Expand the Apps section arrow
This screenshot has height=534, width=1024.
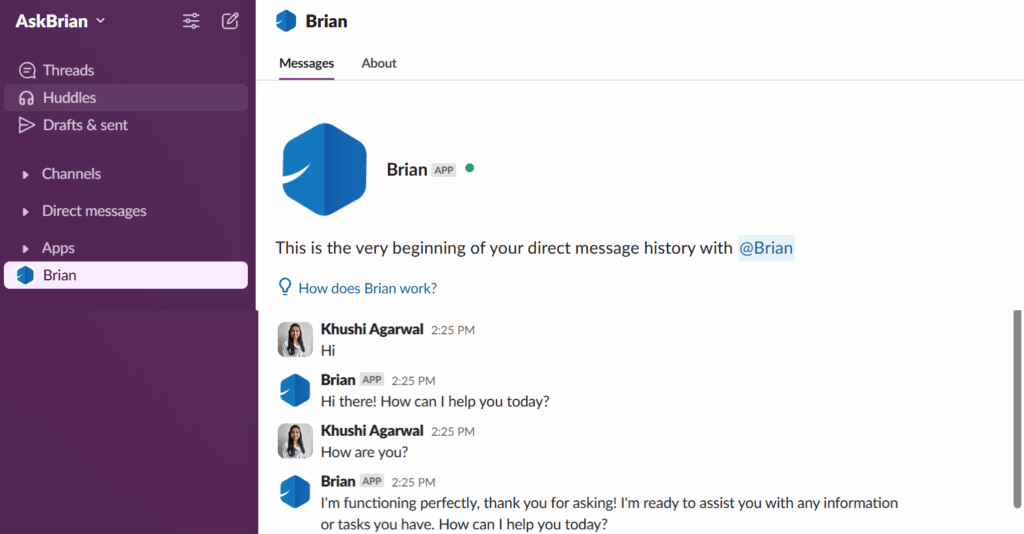(x=25, y=249)
